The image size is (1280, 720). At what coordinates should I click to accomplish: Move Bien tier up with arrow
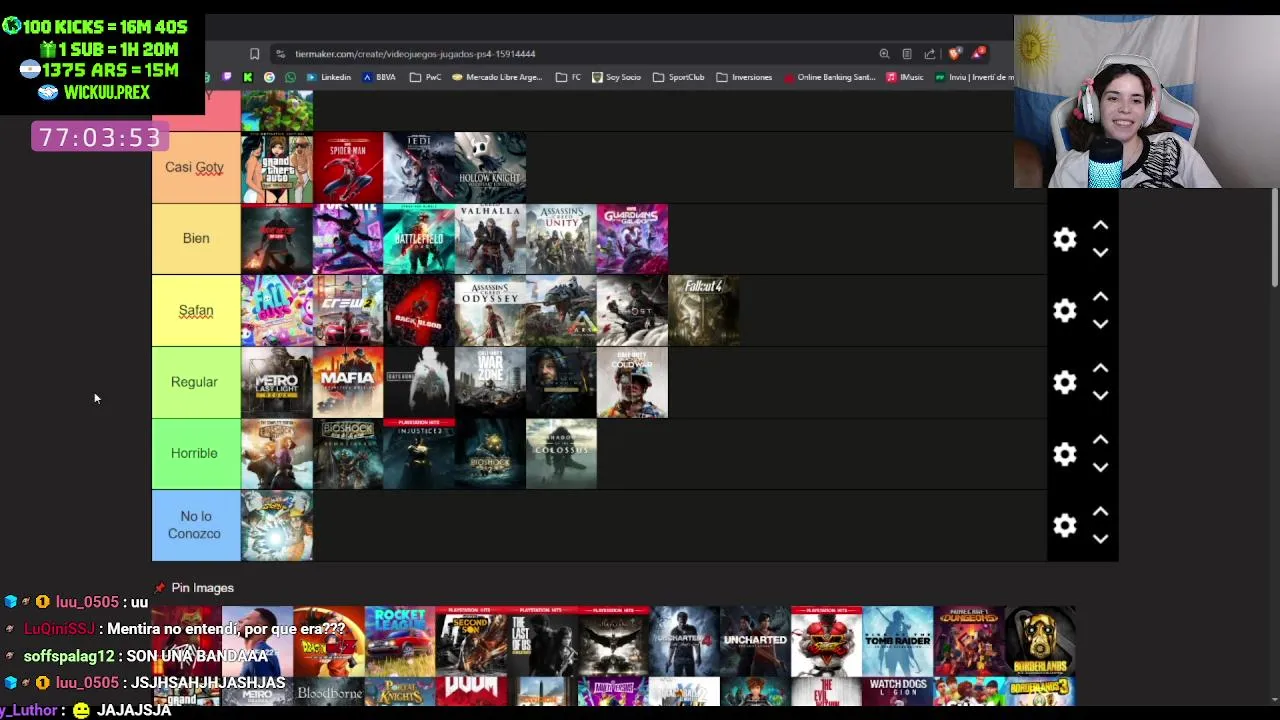point(1100,226)
